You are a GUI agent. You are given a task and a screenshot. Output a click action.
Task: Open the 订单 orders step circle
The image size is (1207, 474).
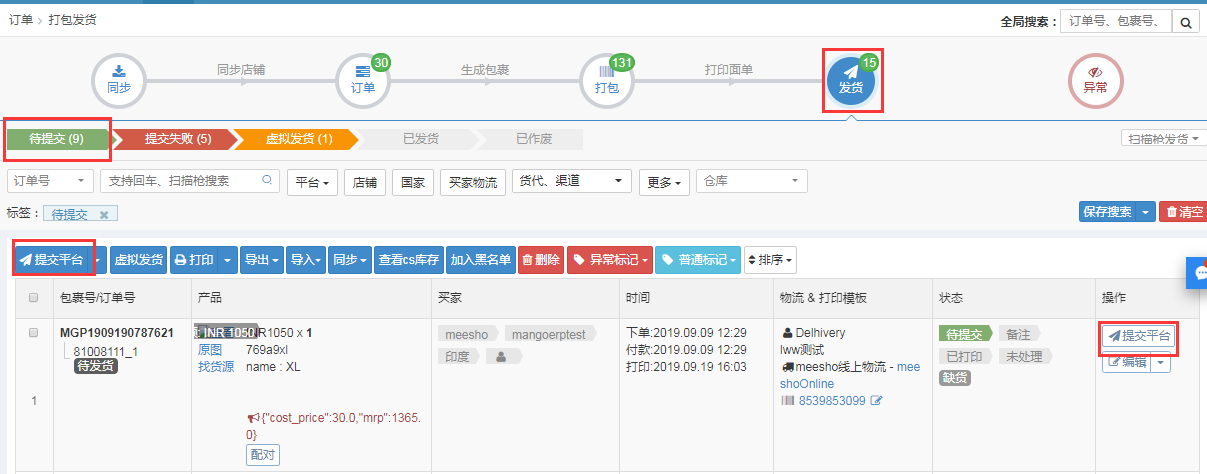click(x=363, y=80)
